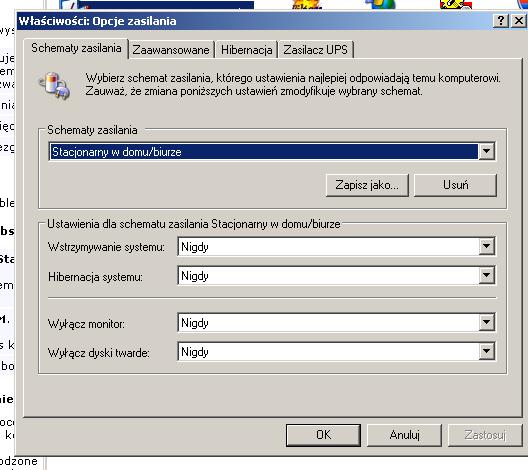Click the Anuluj button

coord(404,435)
